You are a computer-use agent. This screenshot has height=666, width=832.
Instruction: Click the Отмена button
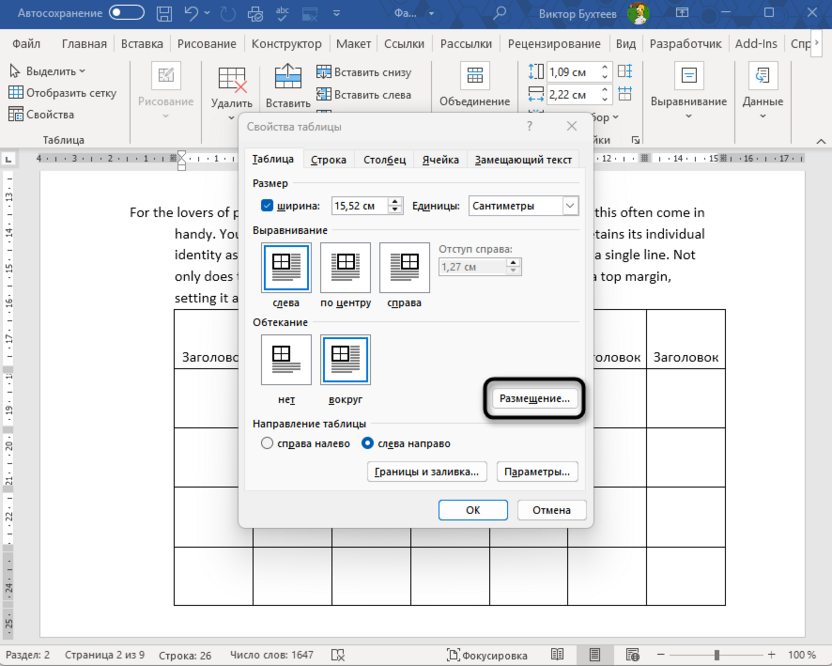click(x=551, y=509)
